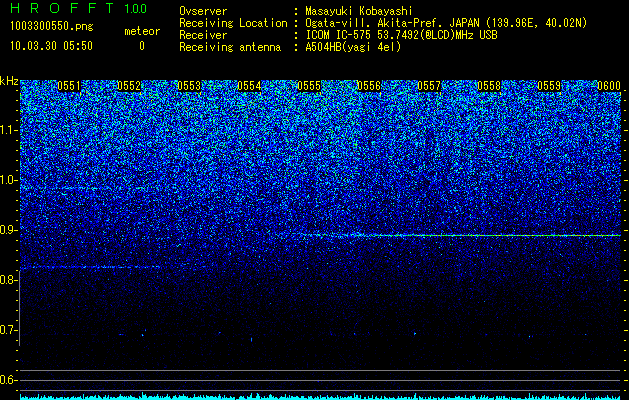Click the 0.8 frequency axis label
The width and height of the screenshot is (629, 400).
(x=9, y=280)
